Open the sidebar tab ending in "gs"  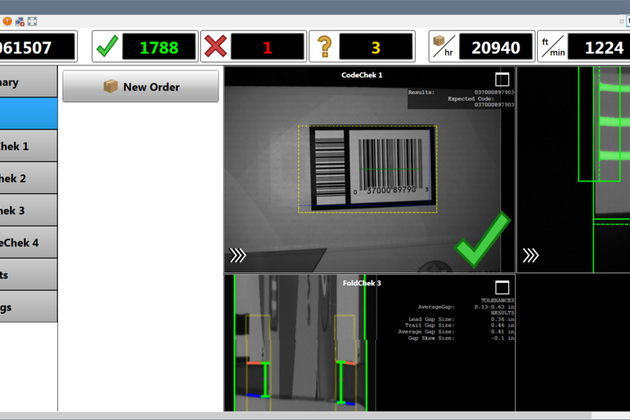pos(28,307)
